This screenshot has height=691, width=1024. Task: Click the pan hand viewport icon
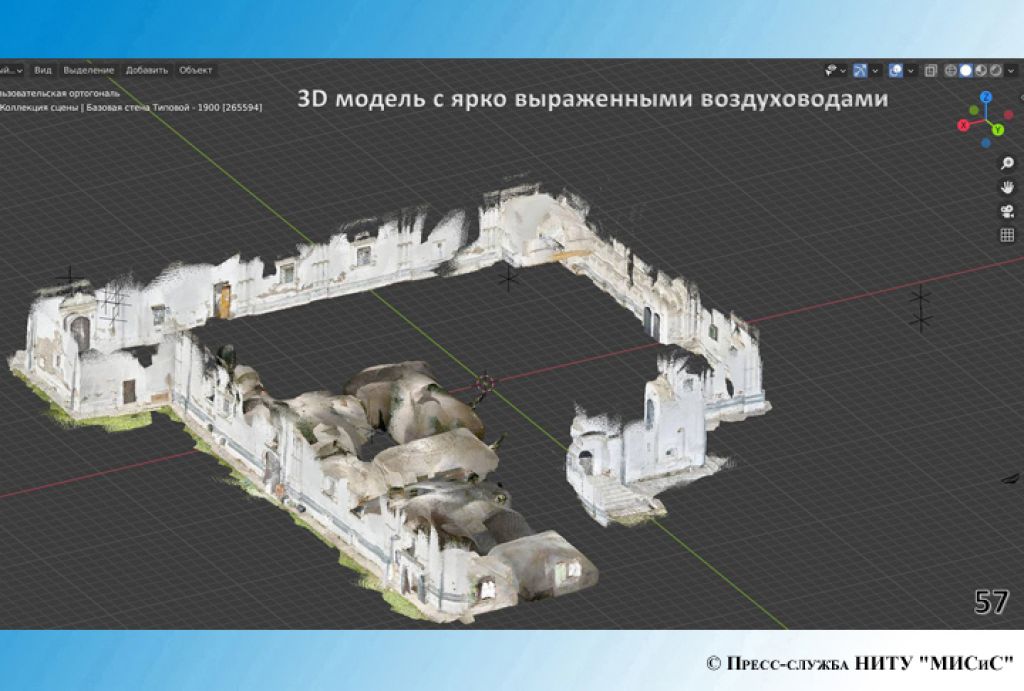[1007, 187]
